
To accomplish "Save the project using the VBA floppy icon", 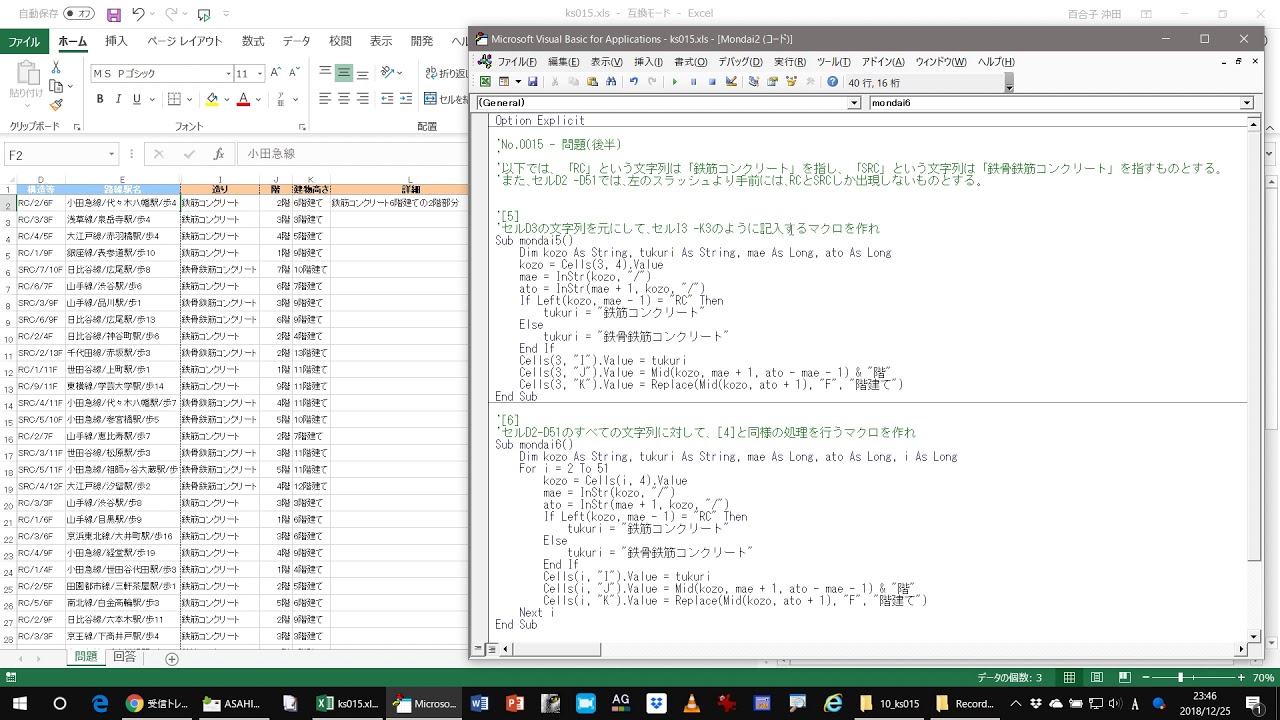I will [533, 82].
